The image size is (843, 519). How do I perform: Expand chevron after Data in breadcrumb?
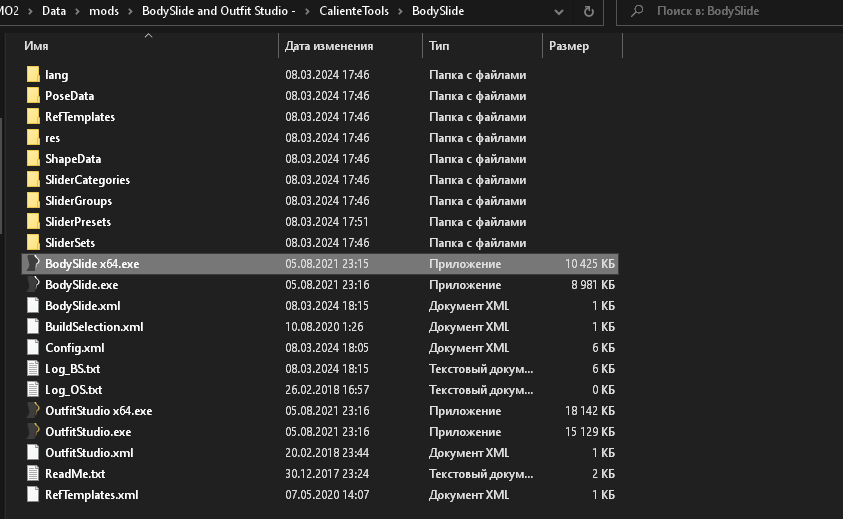tap(77, 11)
